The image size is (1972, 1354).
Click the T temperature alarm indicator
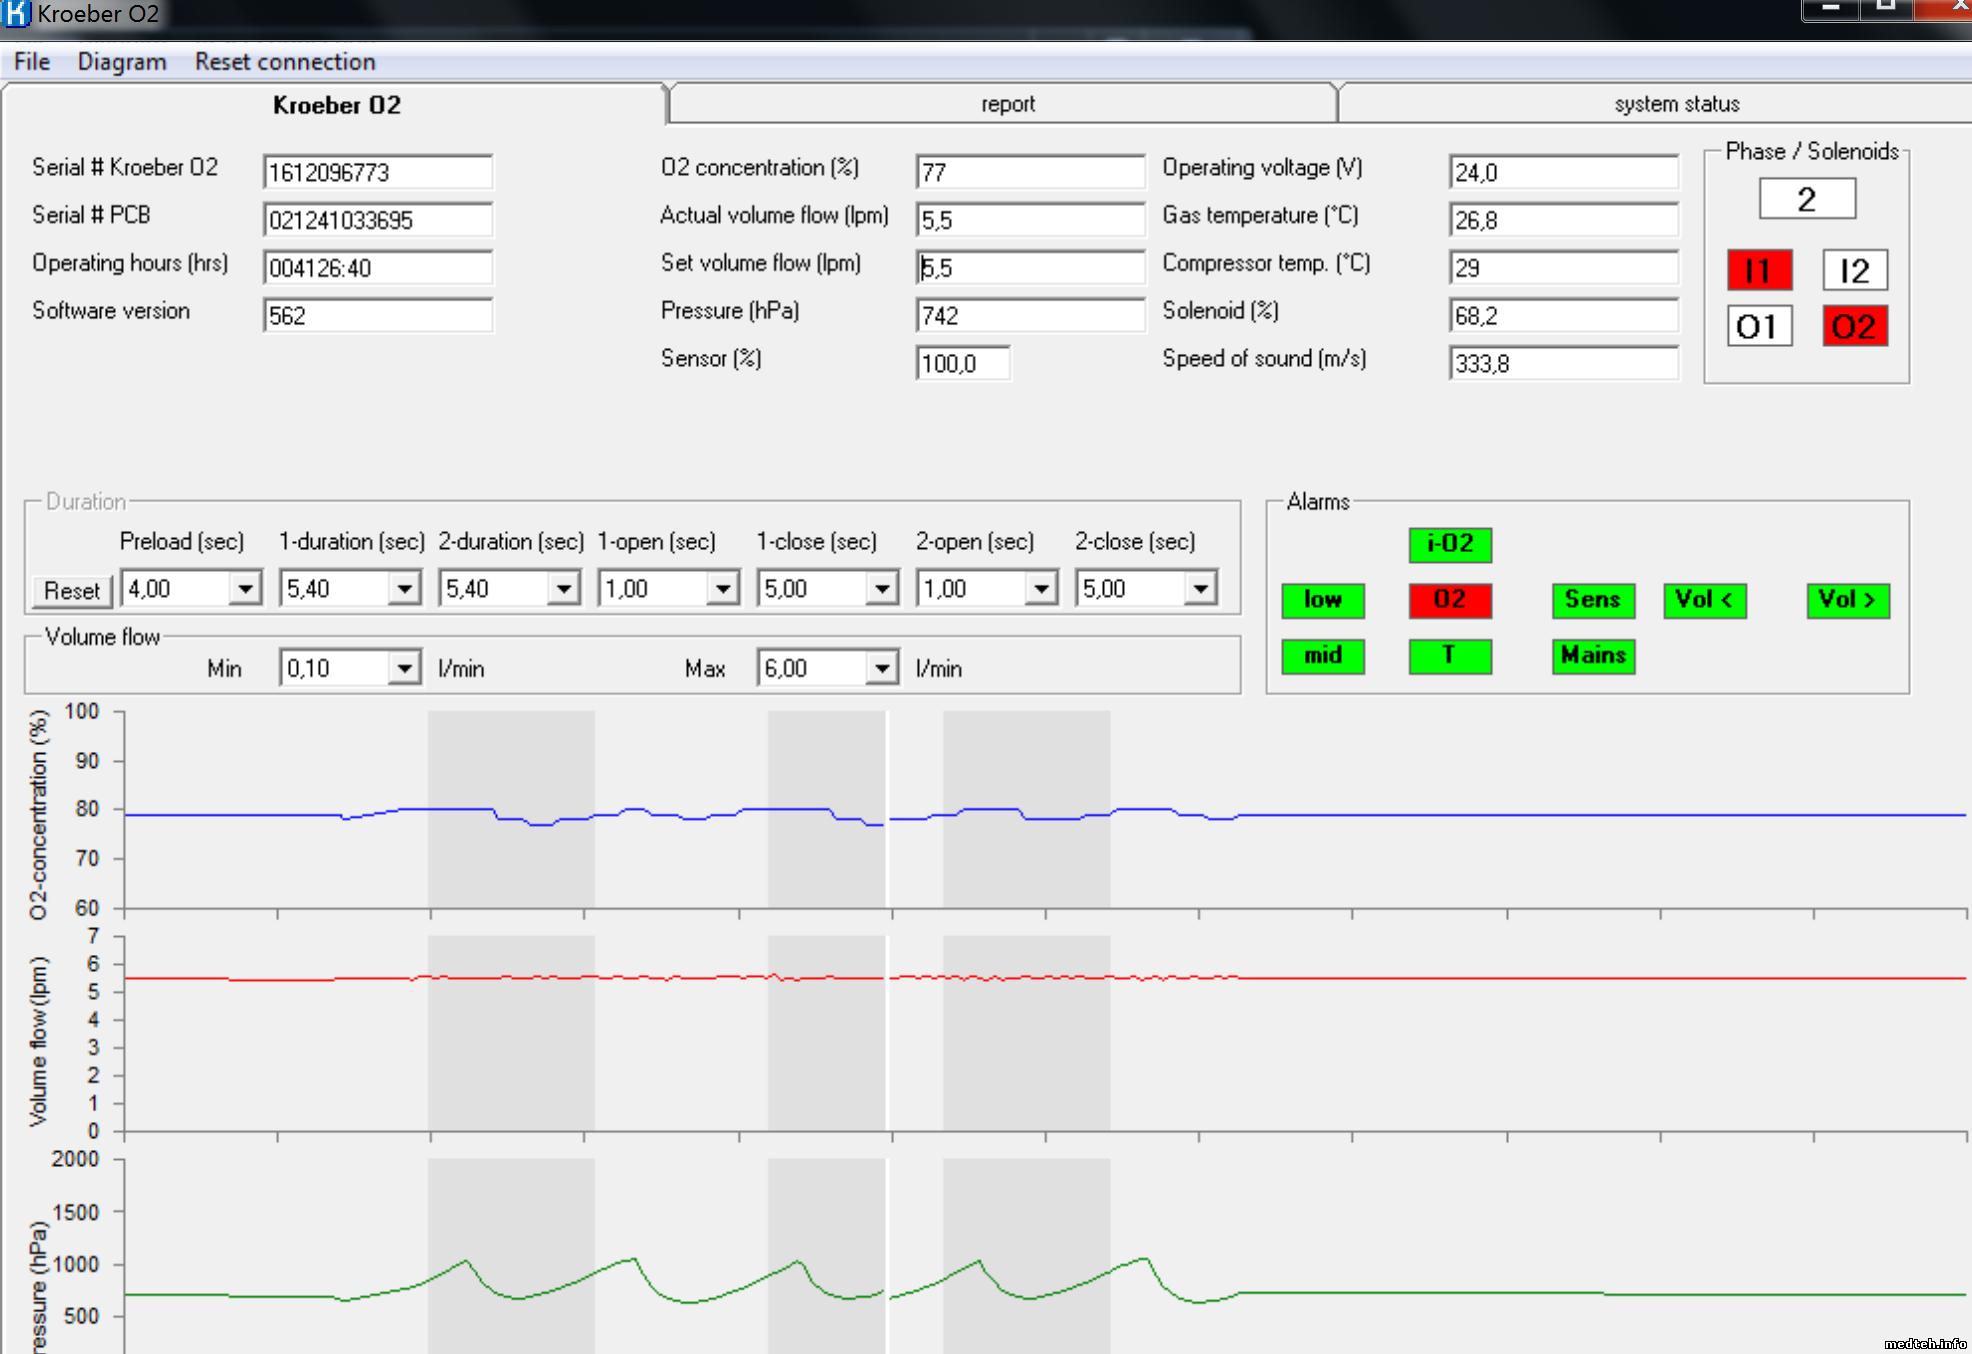[1449, 656]
